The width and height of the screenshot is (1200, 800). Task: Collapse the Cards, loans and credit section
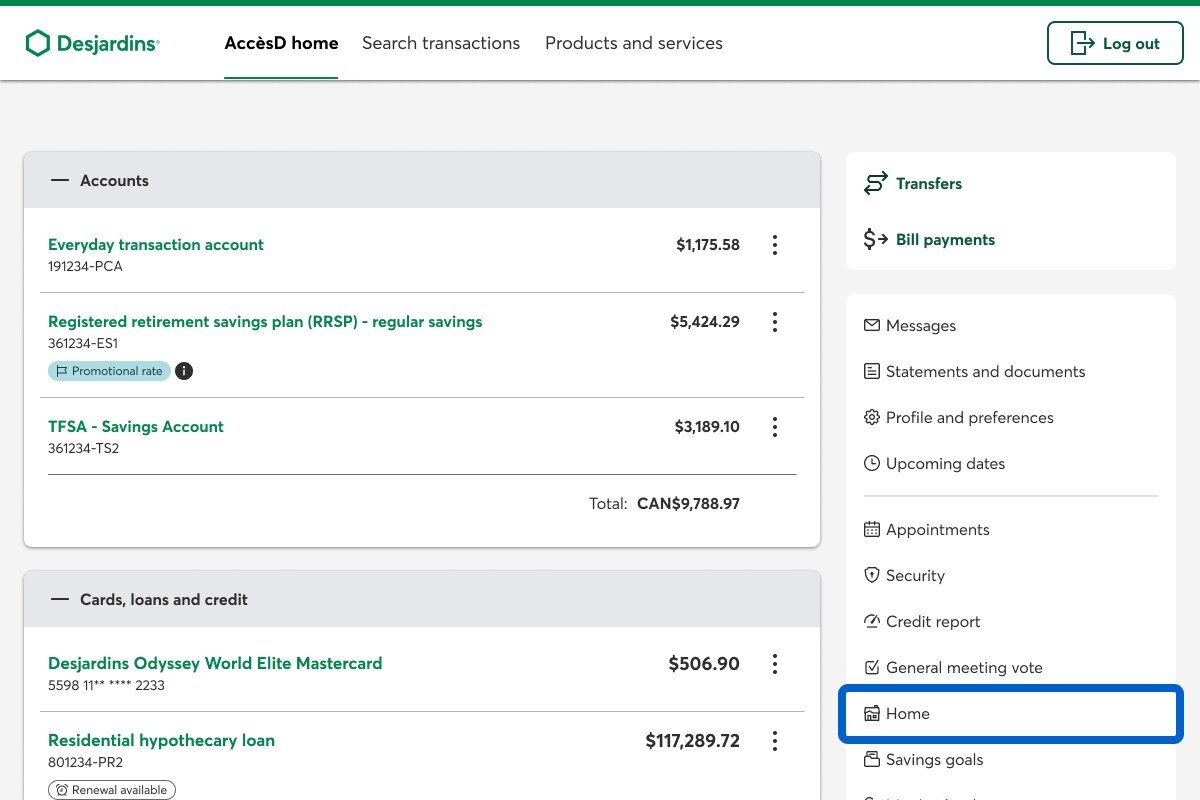pos(60,600)
